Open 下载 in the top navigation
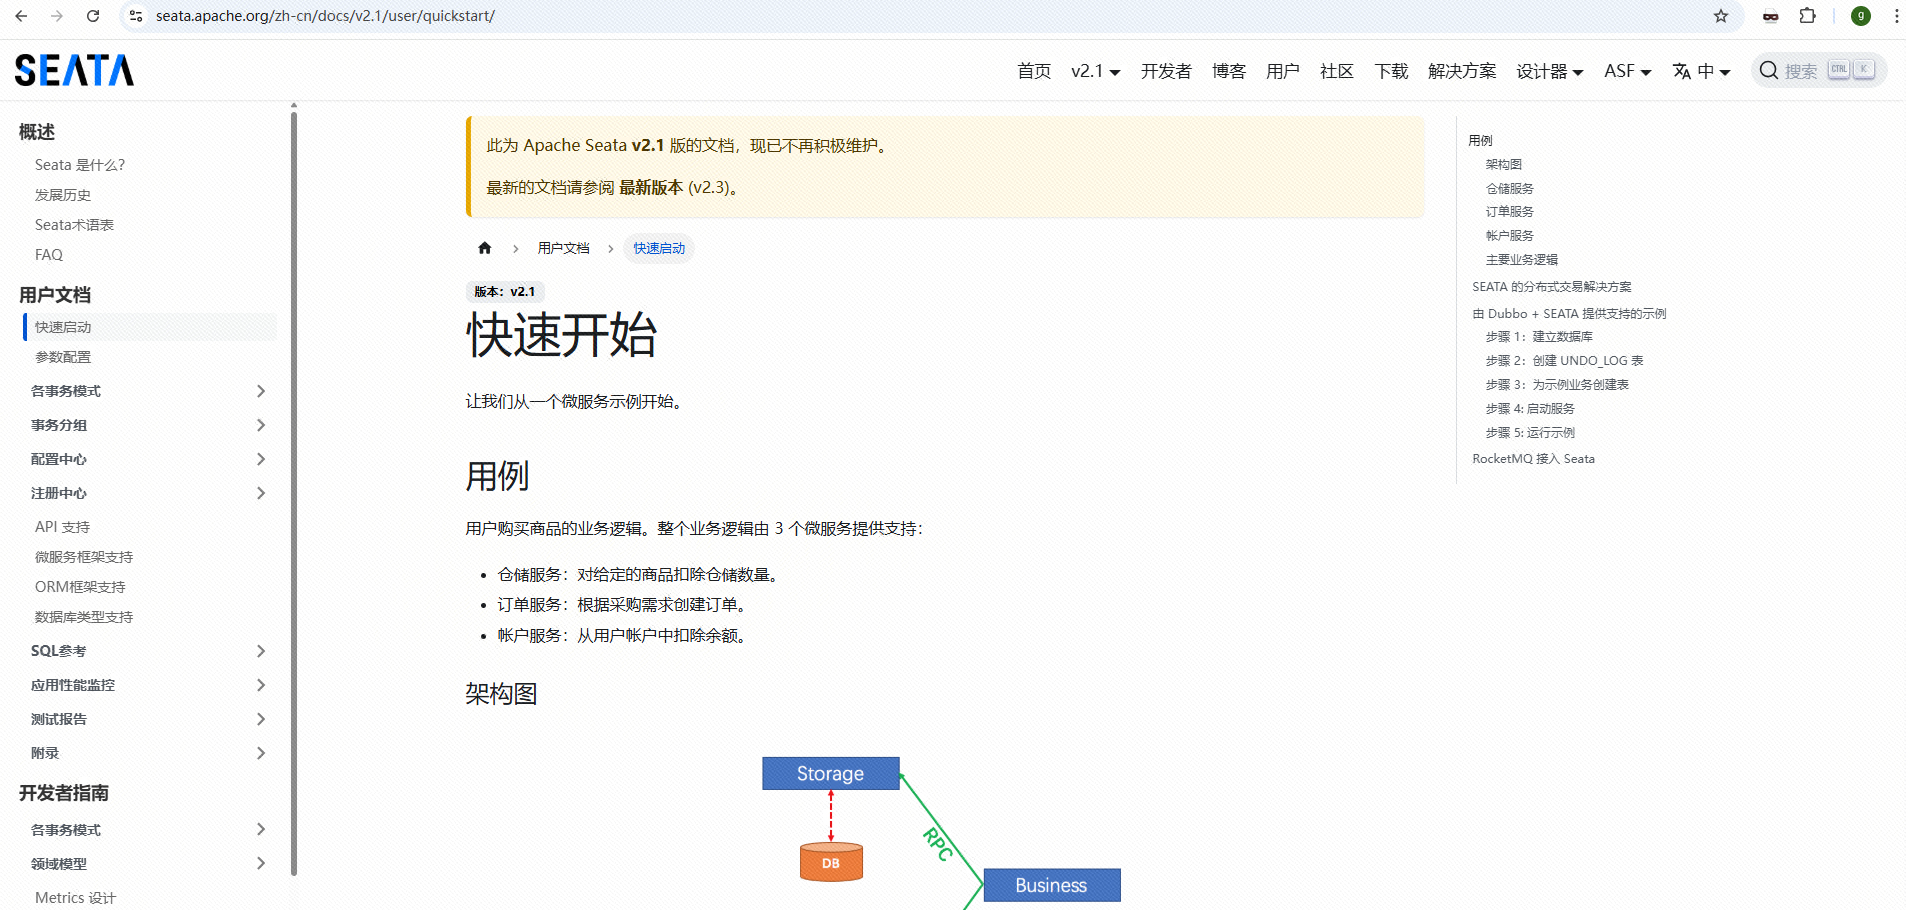The image size is (1906, 910). (x=1391, y=71)
